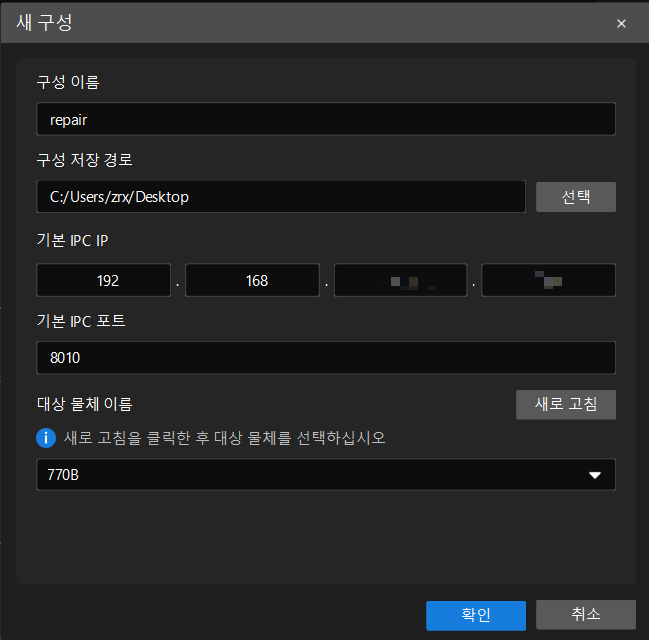Screen dimensions: 649x640
Task: Click the 구성 저장 경로 label
Action: coord(84,160)
